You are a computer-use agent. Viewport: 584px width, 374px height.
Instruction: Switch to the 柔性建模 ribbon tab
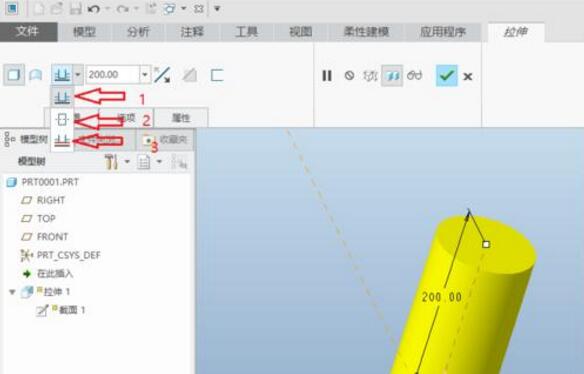[366, 32]
